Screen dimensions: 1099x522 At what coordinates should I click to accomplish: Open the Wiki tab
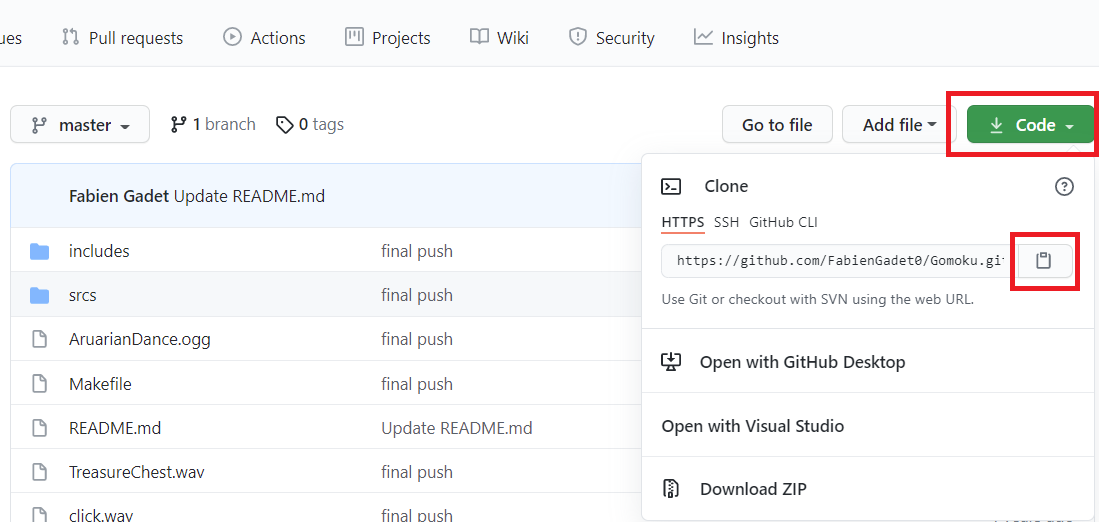(499, 38)
